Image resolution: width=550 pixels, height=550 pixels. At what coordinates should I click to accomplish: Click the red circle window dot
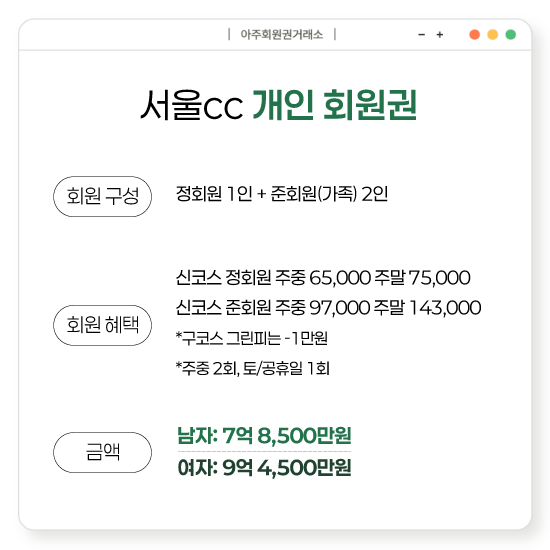coord(475,35)
